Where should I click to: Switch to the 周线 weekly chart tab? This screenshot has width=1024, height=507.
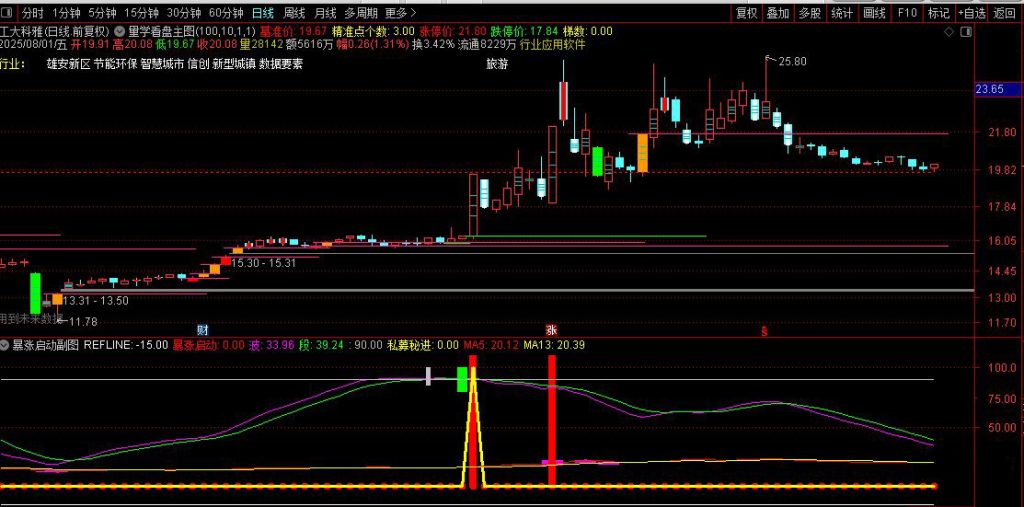click(295, 13)
